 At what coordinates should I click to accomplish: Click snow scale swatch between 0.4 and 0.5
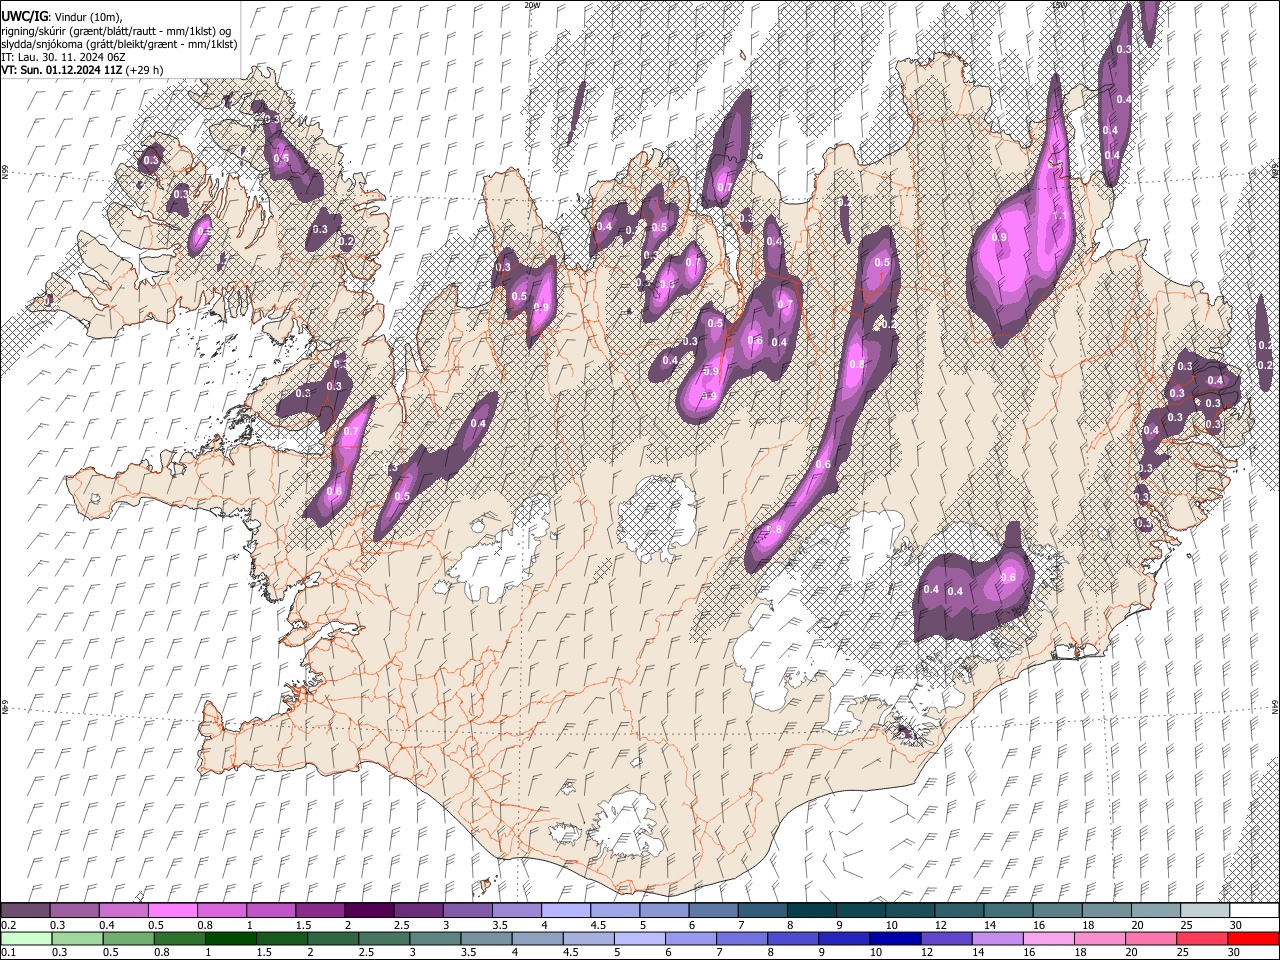pyautogui.click(x=123, y=911)
